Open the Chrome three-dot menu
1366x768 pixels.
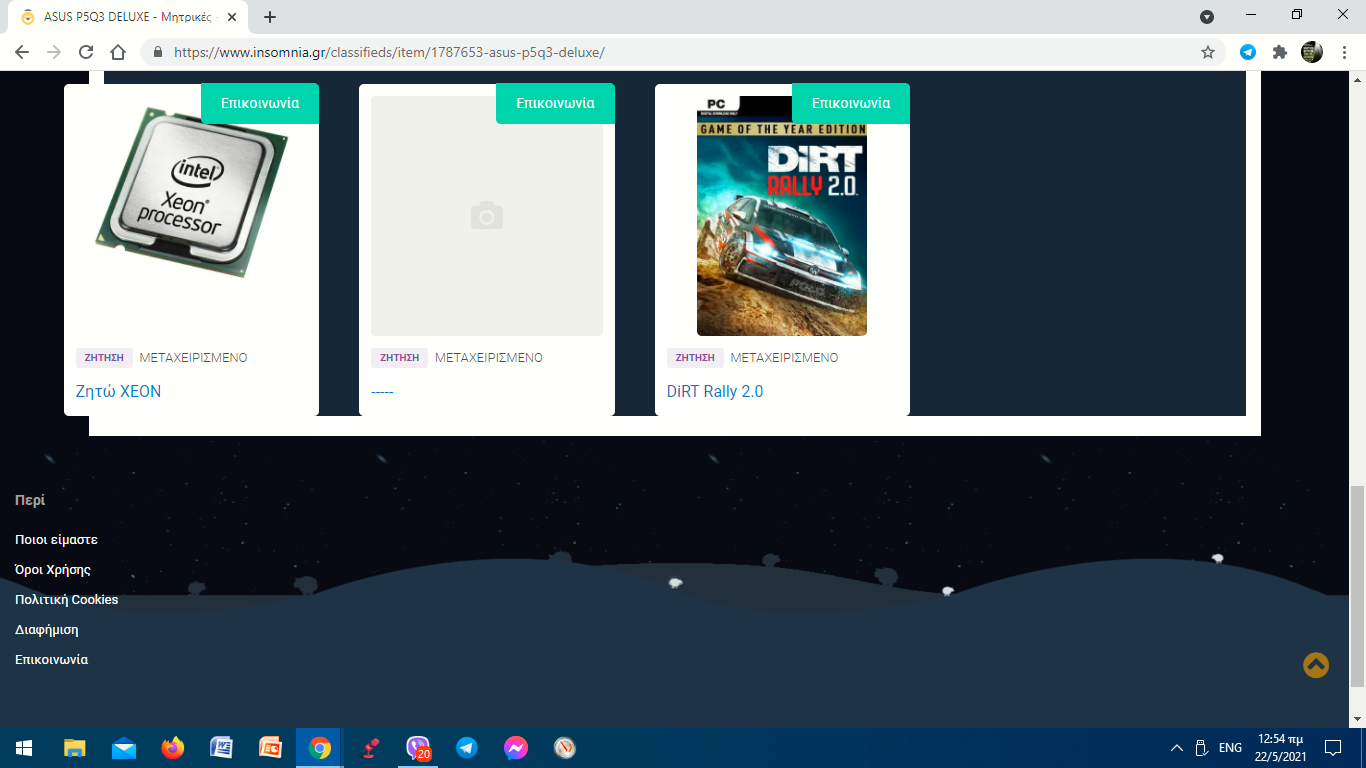point(1343,52)
